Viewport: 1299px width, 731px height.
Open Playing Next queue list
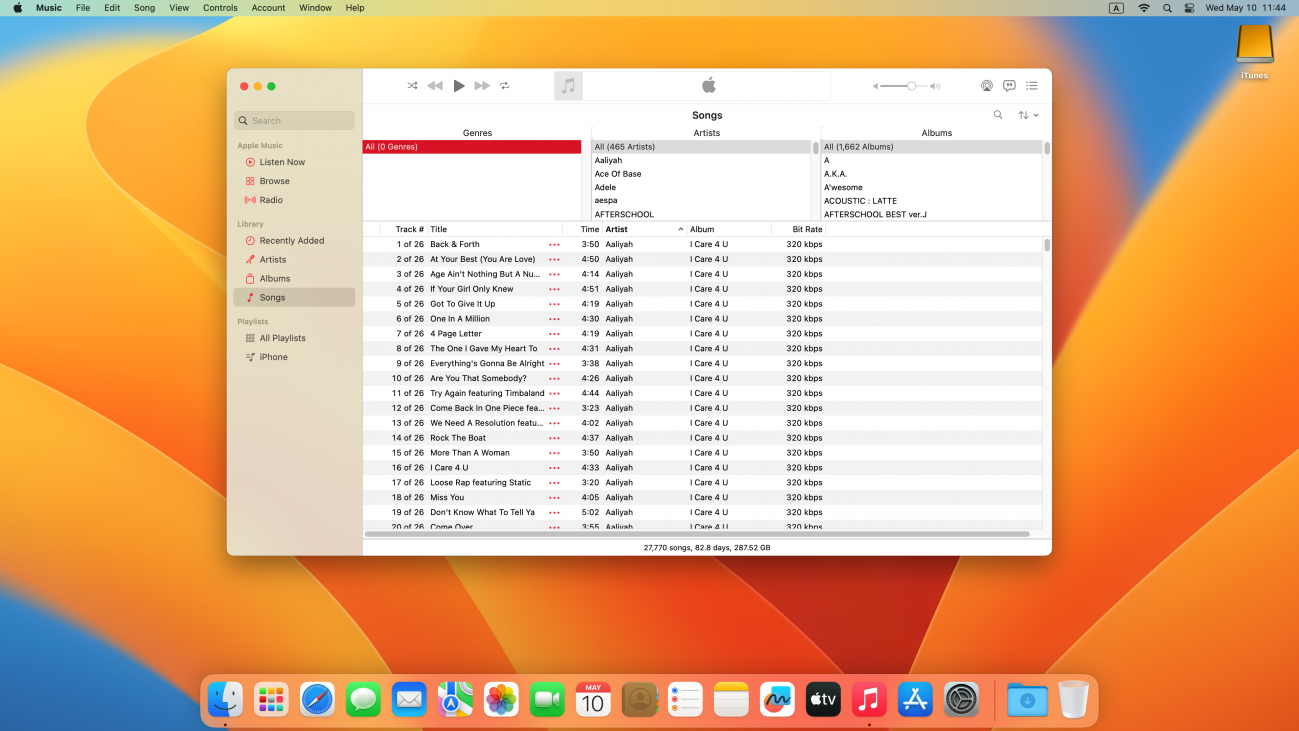(x=1032, y=86)
